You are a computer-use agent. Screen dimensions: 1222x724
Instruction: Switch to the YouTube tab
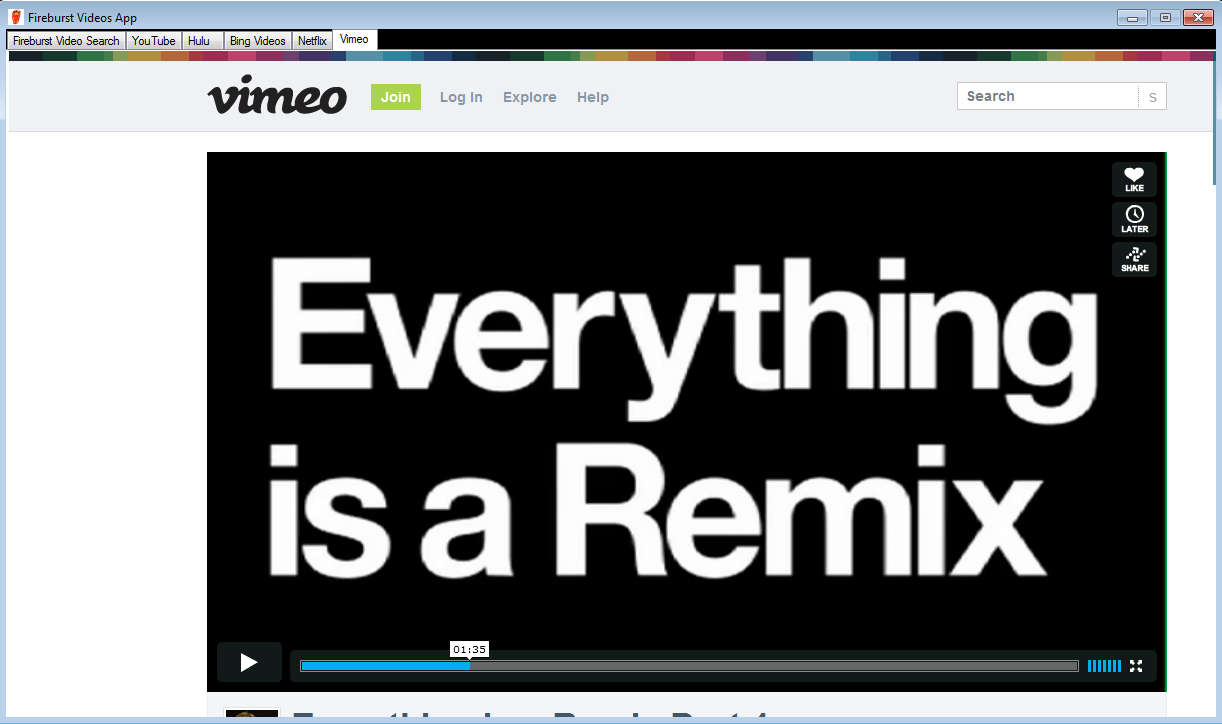click(x=154, y=41)
